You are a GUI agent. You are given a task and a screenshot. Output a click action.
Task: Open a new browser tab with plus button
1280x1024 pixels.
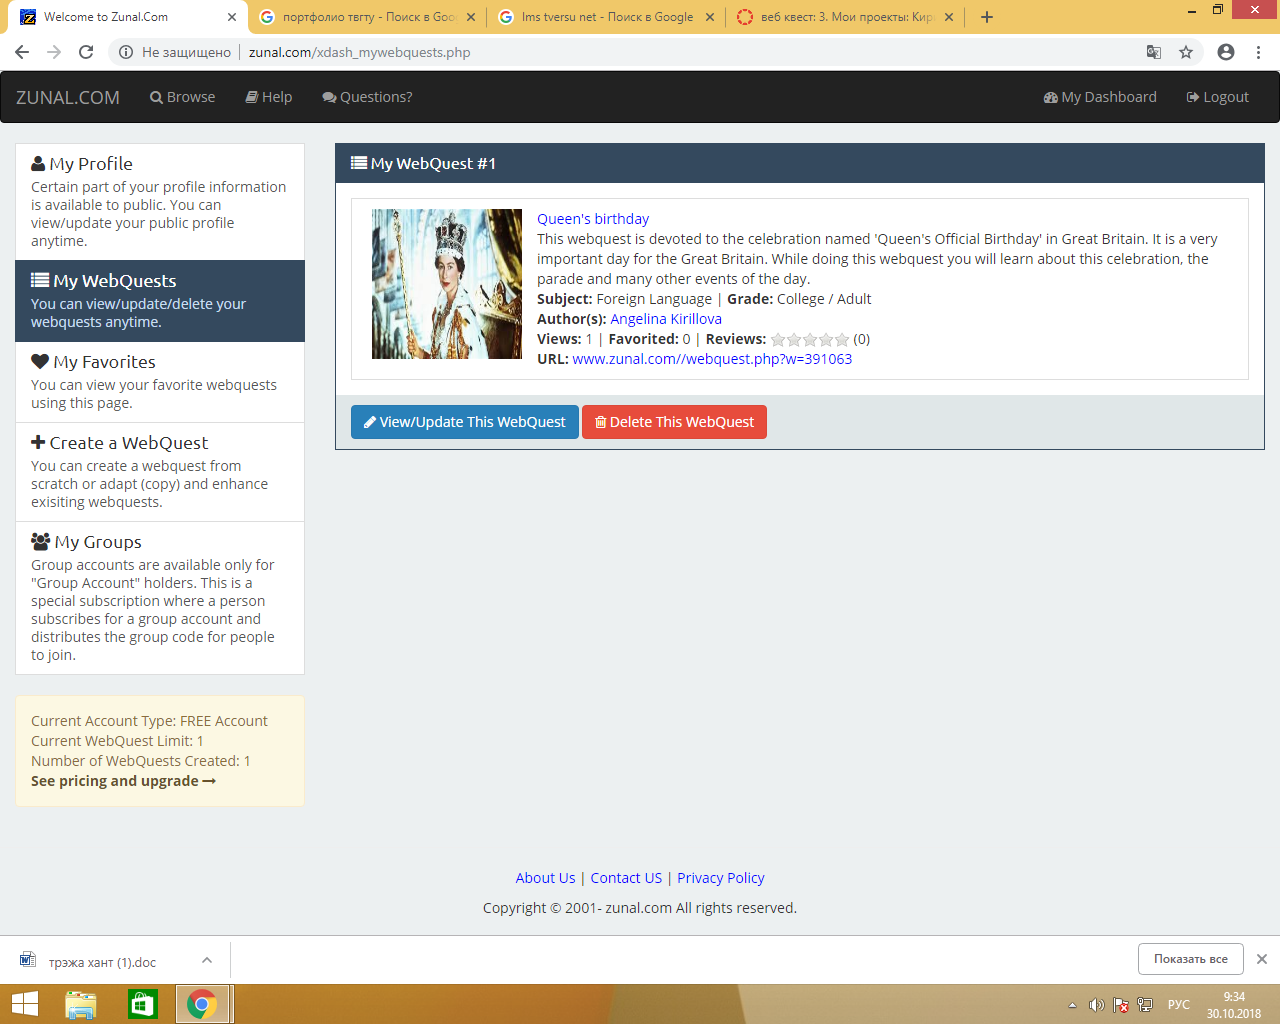tap(986, 17)
